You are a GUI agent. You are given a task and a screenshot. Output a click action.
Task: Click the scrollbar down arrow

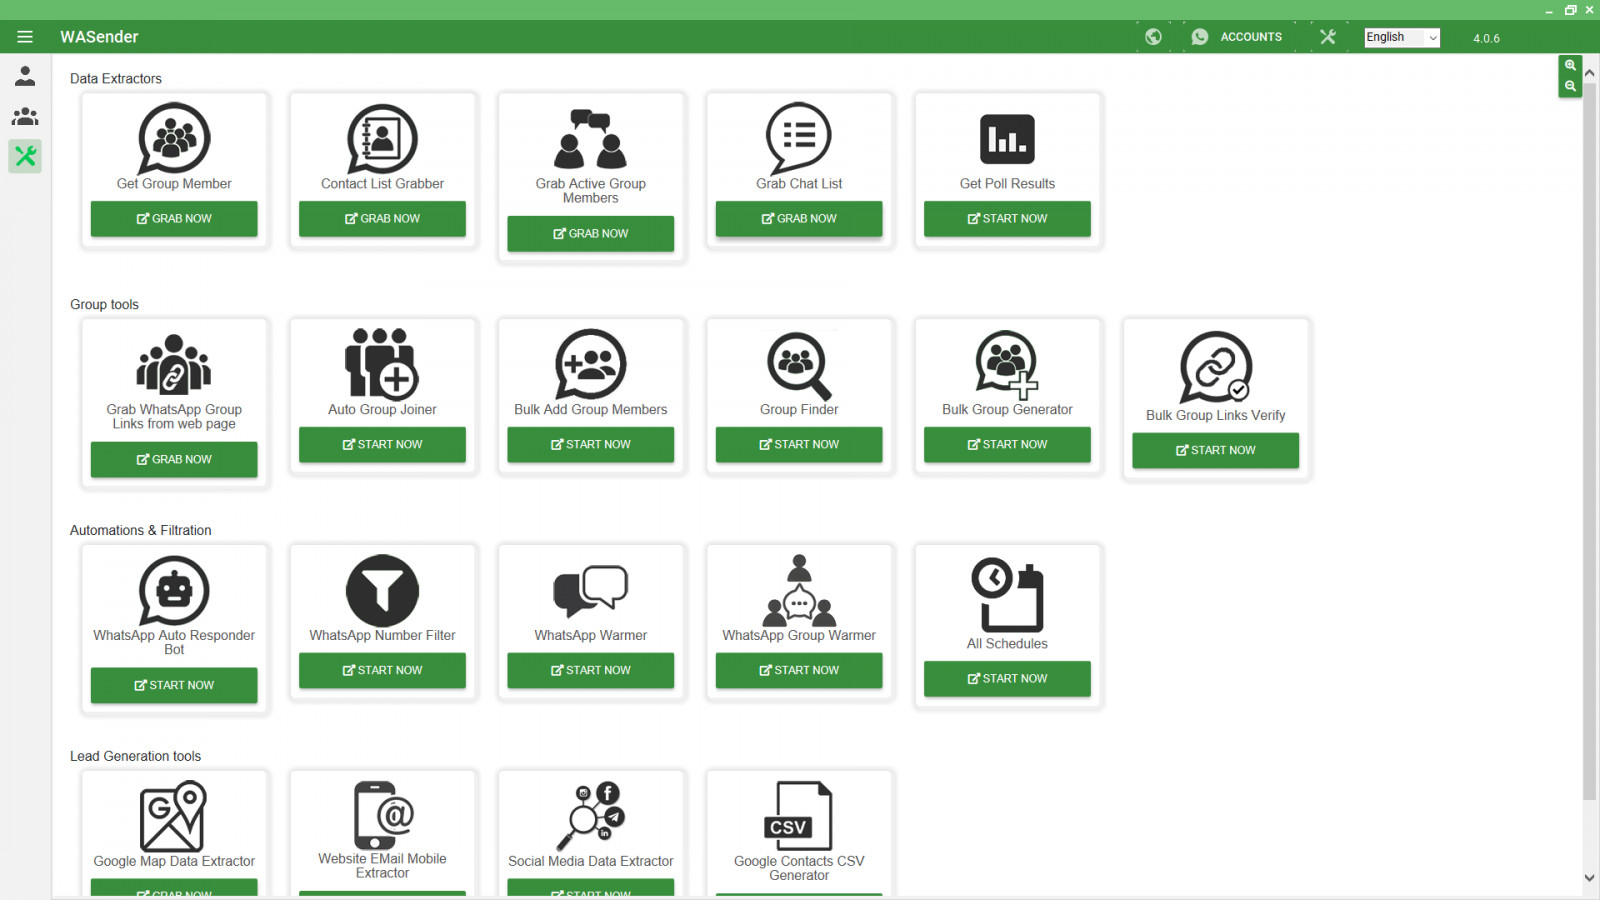(x=1589, y=878)
